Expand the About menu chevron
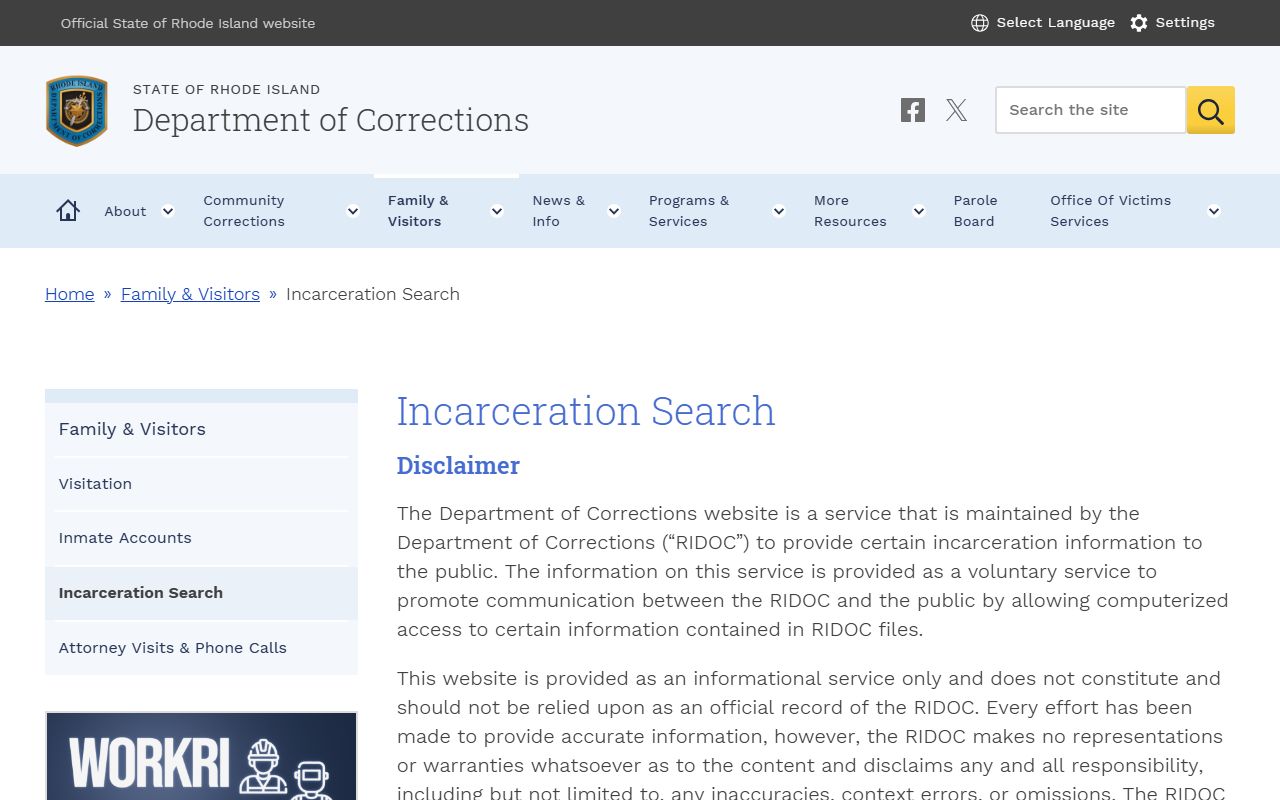The image size is (1280, 800). tap(168, 211)
